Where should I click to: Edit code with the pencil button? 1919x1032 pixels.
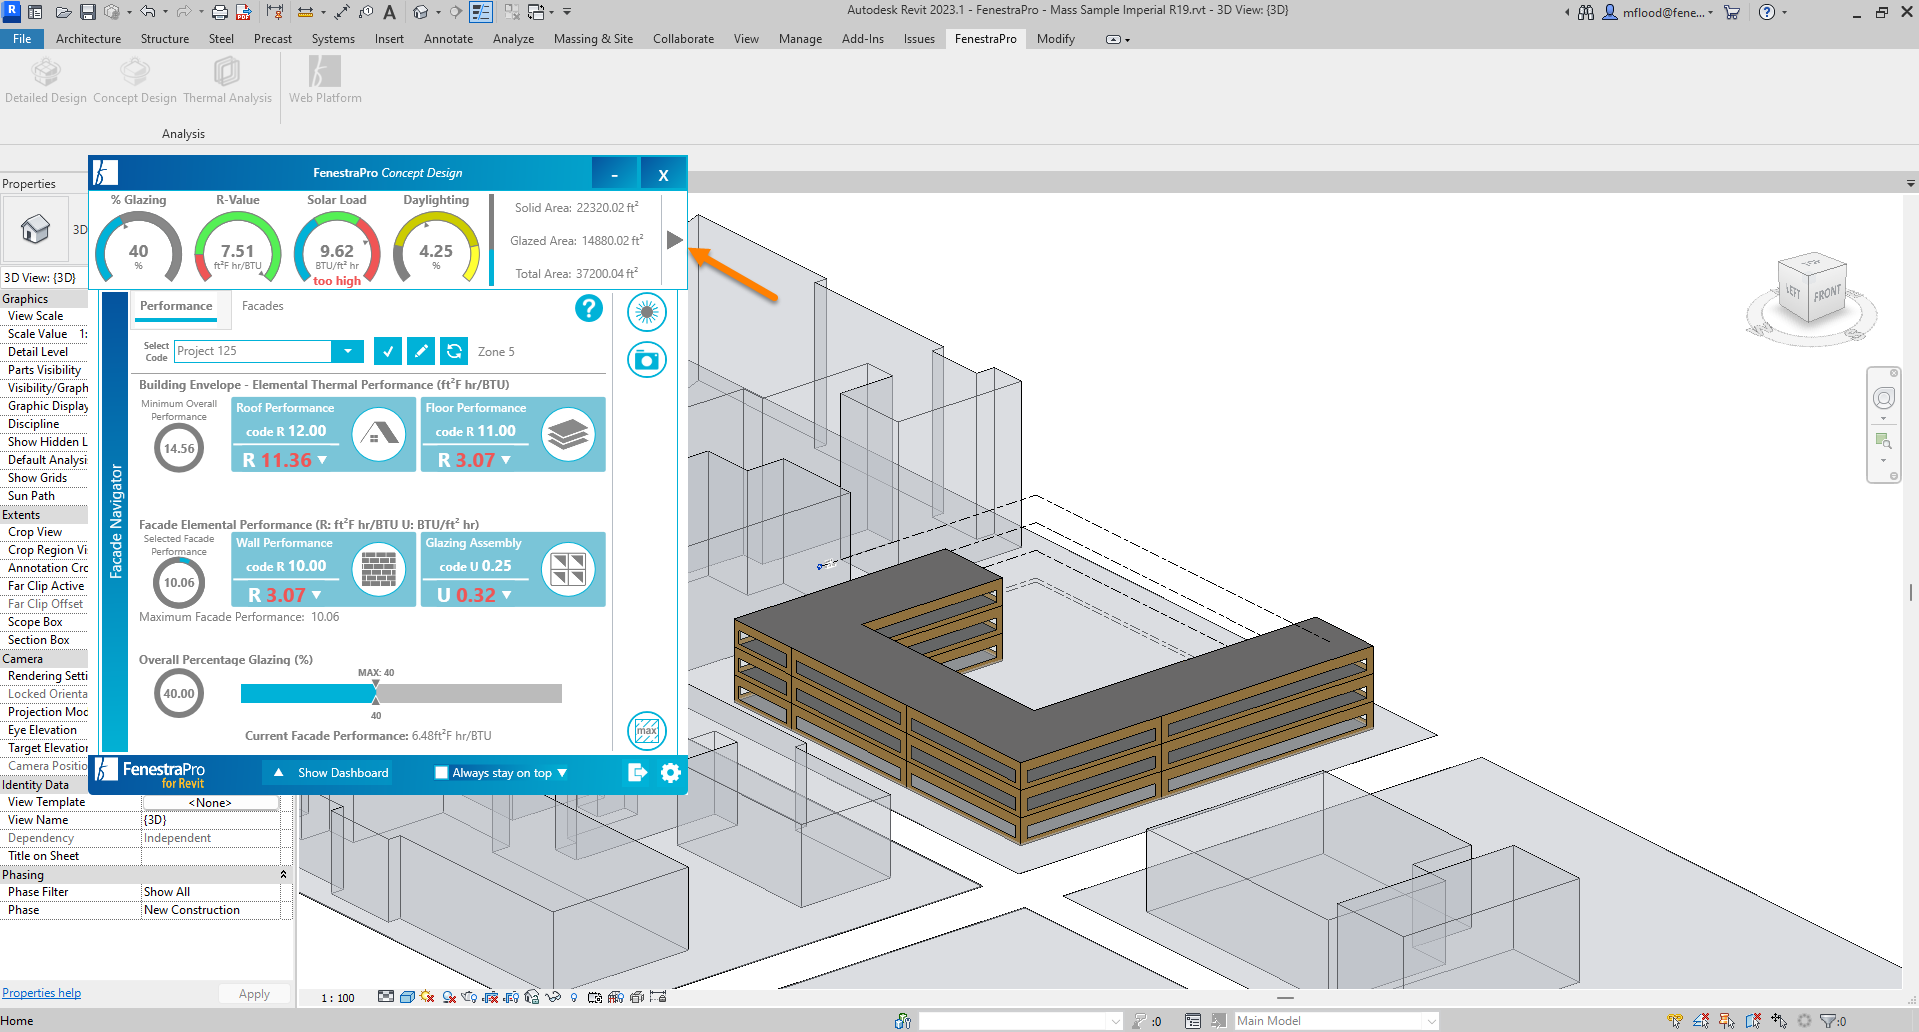coord(421,351)
